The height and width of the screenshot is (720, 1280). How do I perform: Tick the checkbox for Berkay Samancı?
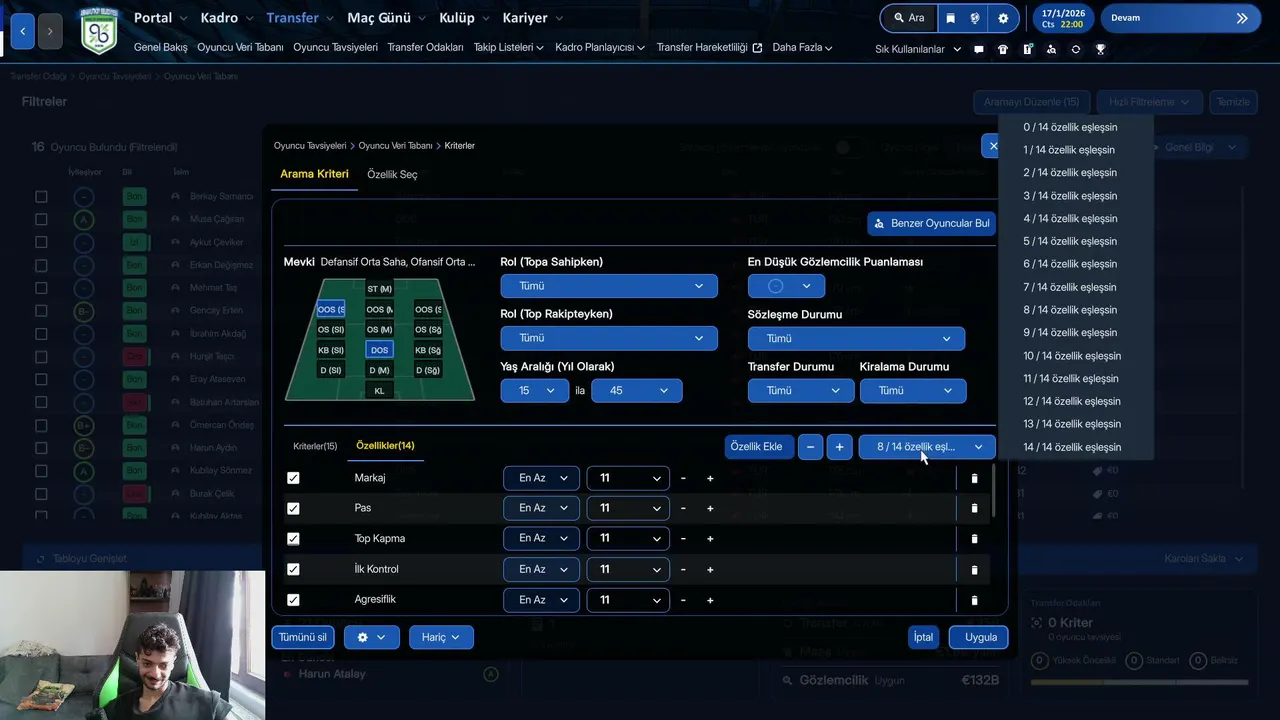point(41,196)
